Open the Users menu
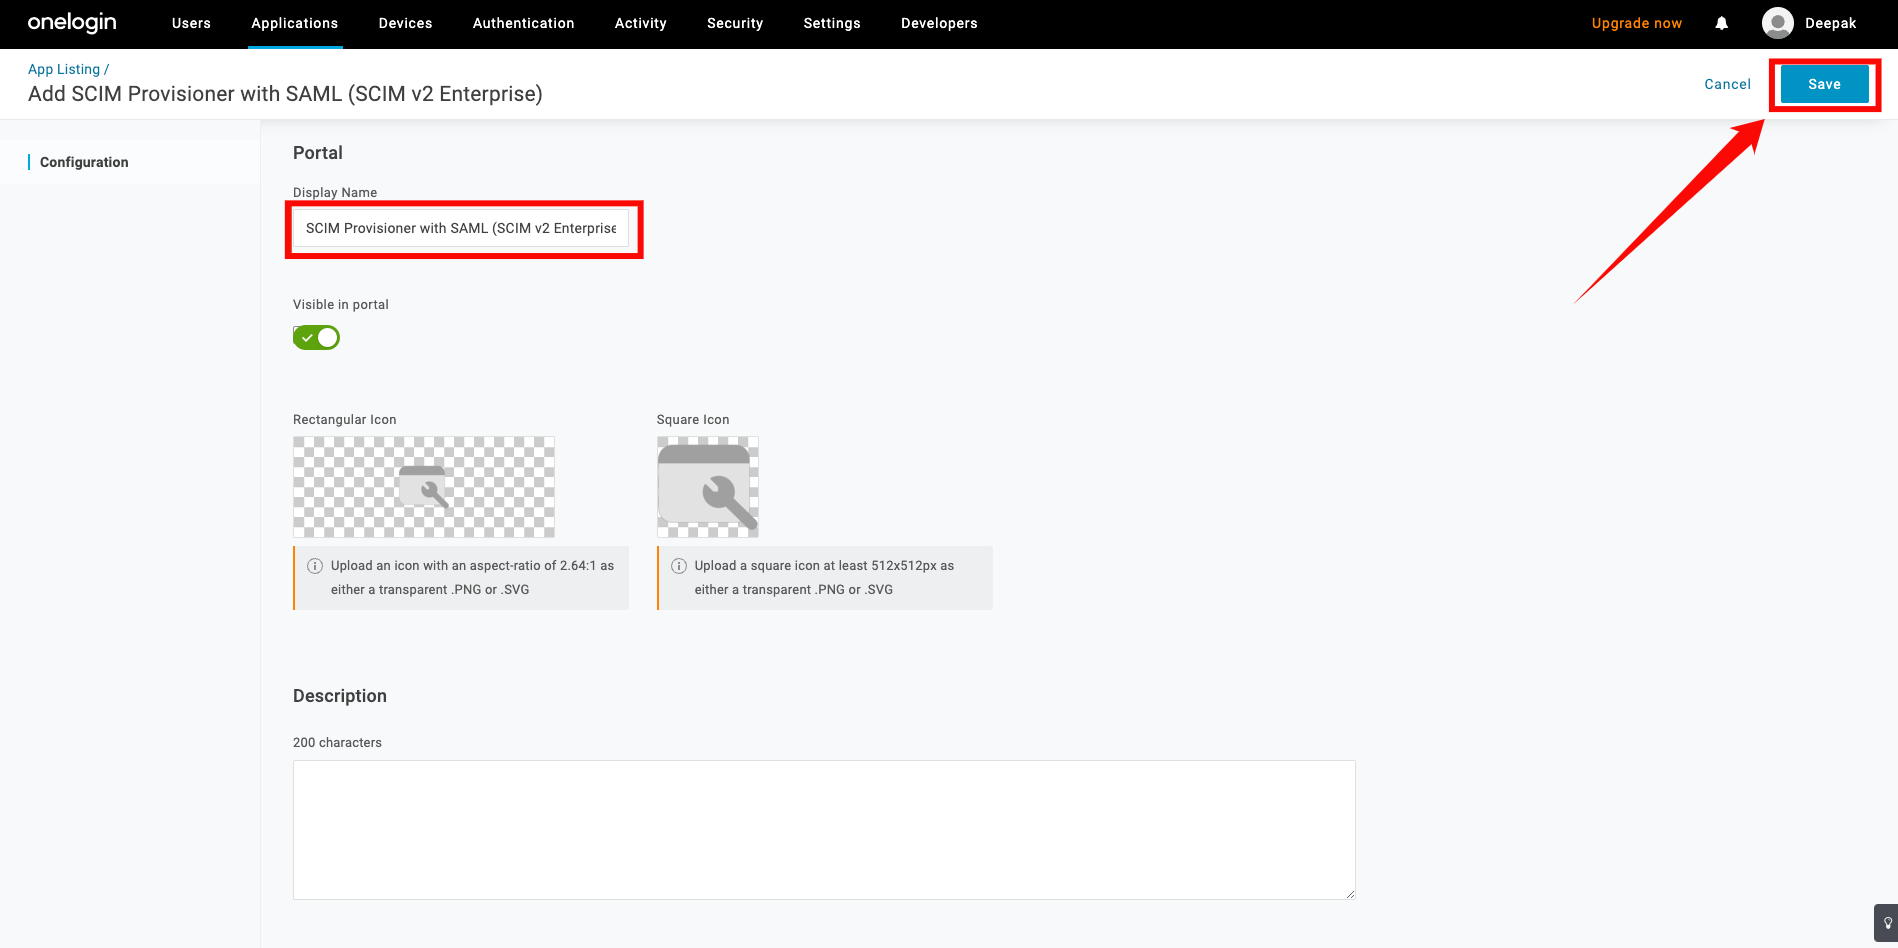1898x948 pixels. click(191, 23)
